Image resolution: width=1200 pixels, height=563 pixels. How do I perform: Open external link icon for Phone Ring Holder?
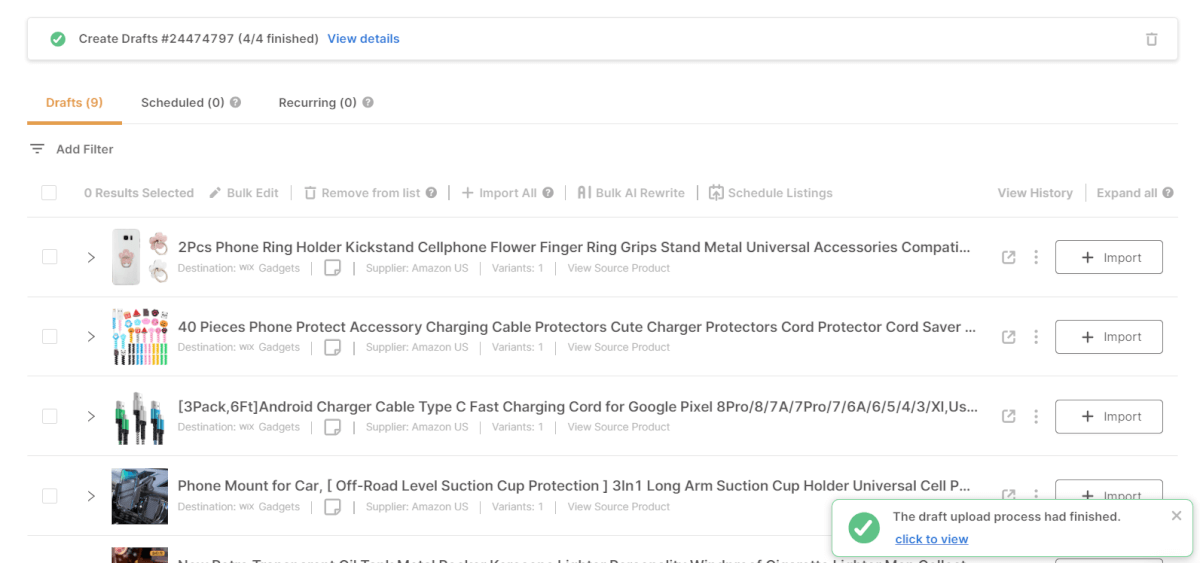(x=1008, y=257)
